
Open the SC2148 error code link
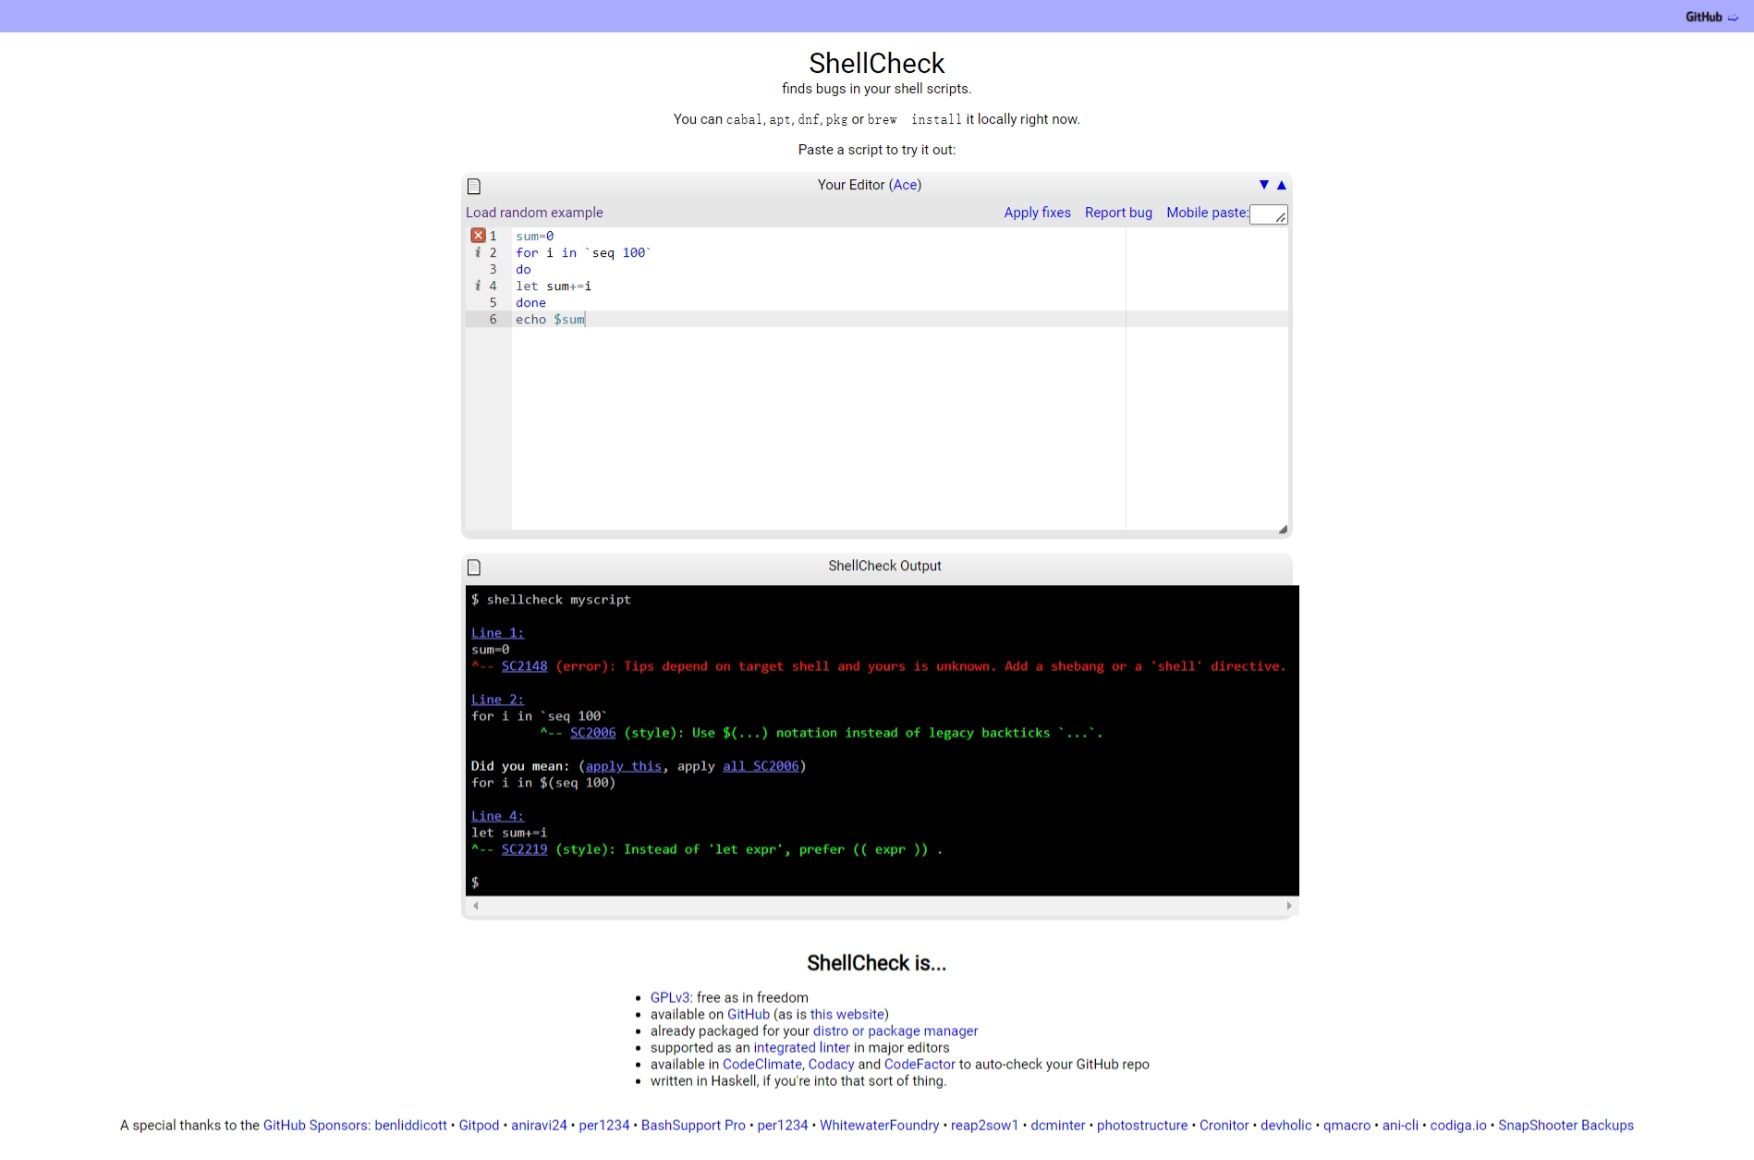524,666
